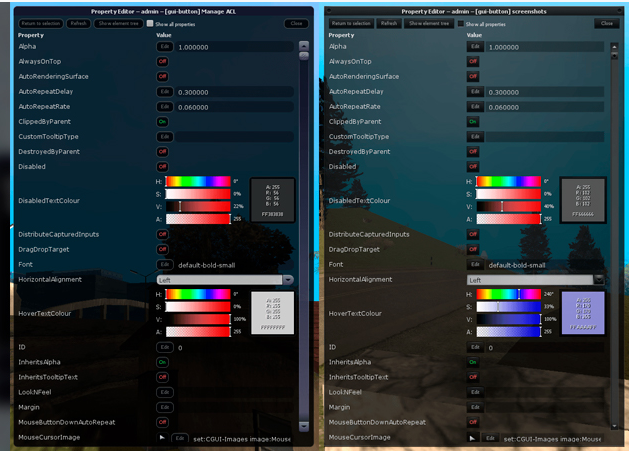Image resolution: width=629 pixels, height=451 pixels.
Task: Click HoverTextColour hue slider in screenshots panel
Action: click(x=508, y=295)
